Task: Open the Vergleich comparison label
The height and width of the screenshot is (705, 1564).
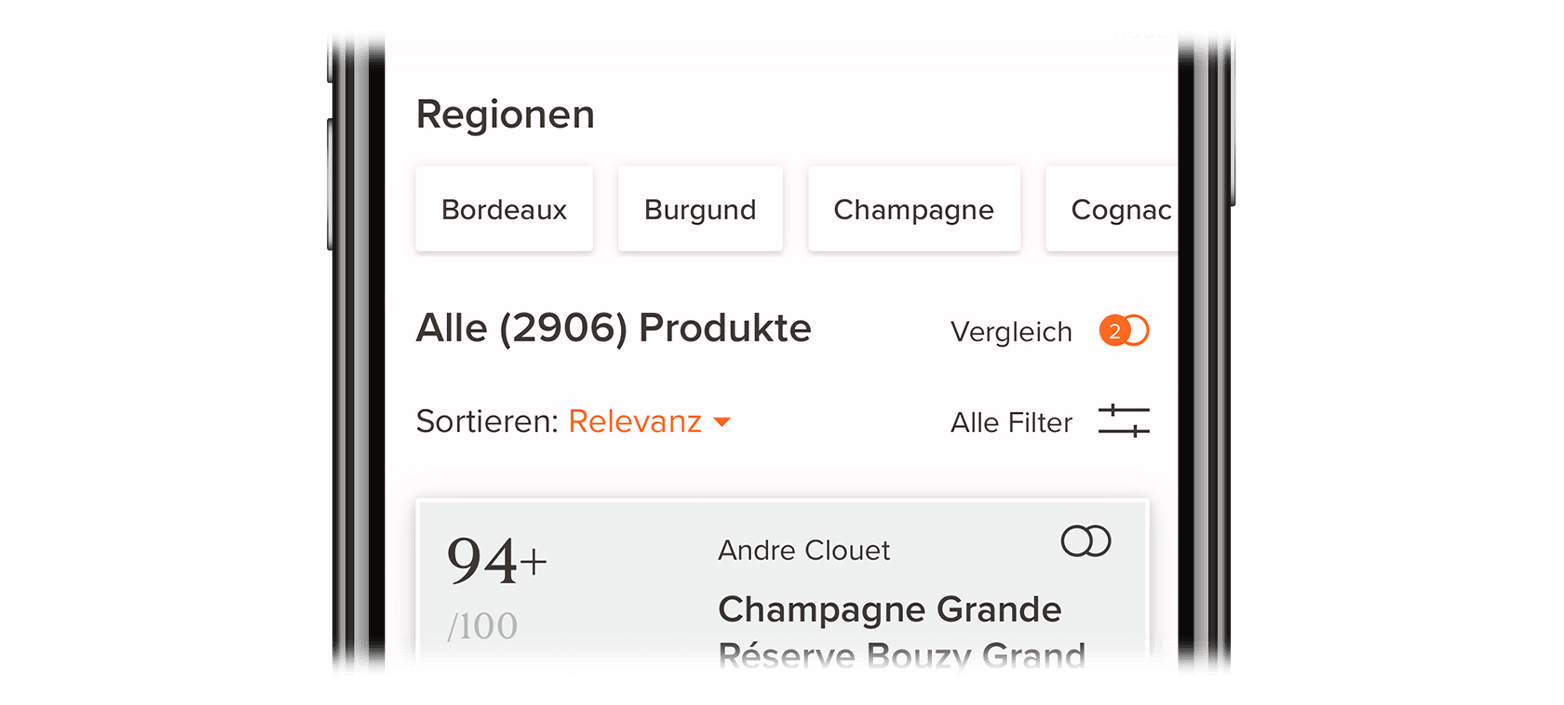Action: 1011,332
